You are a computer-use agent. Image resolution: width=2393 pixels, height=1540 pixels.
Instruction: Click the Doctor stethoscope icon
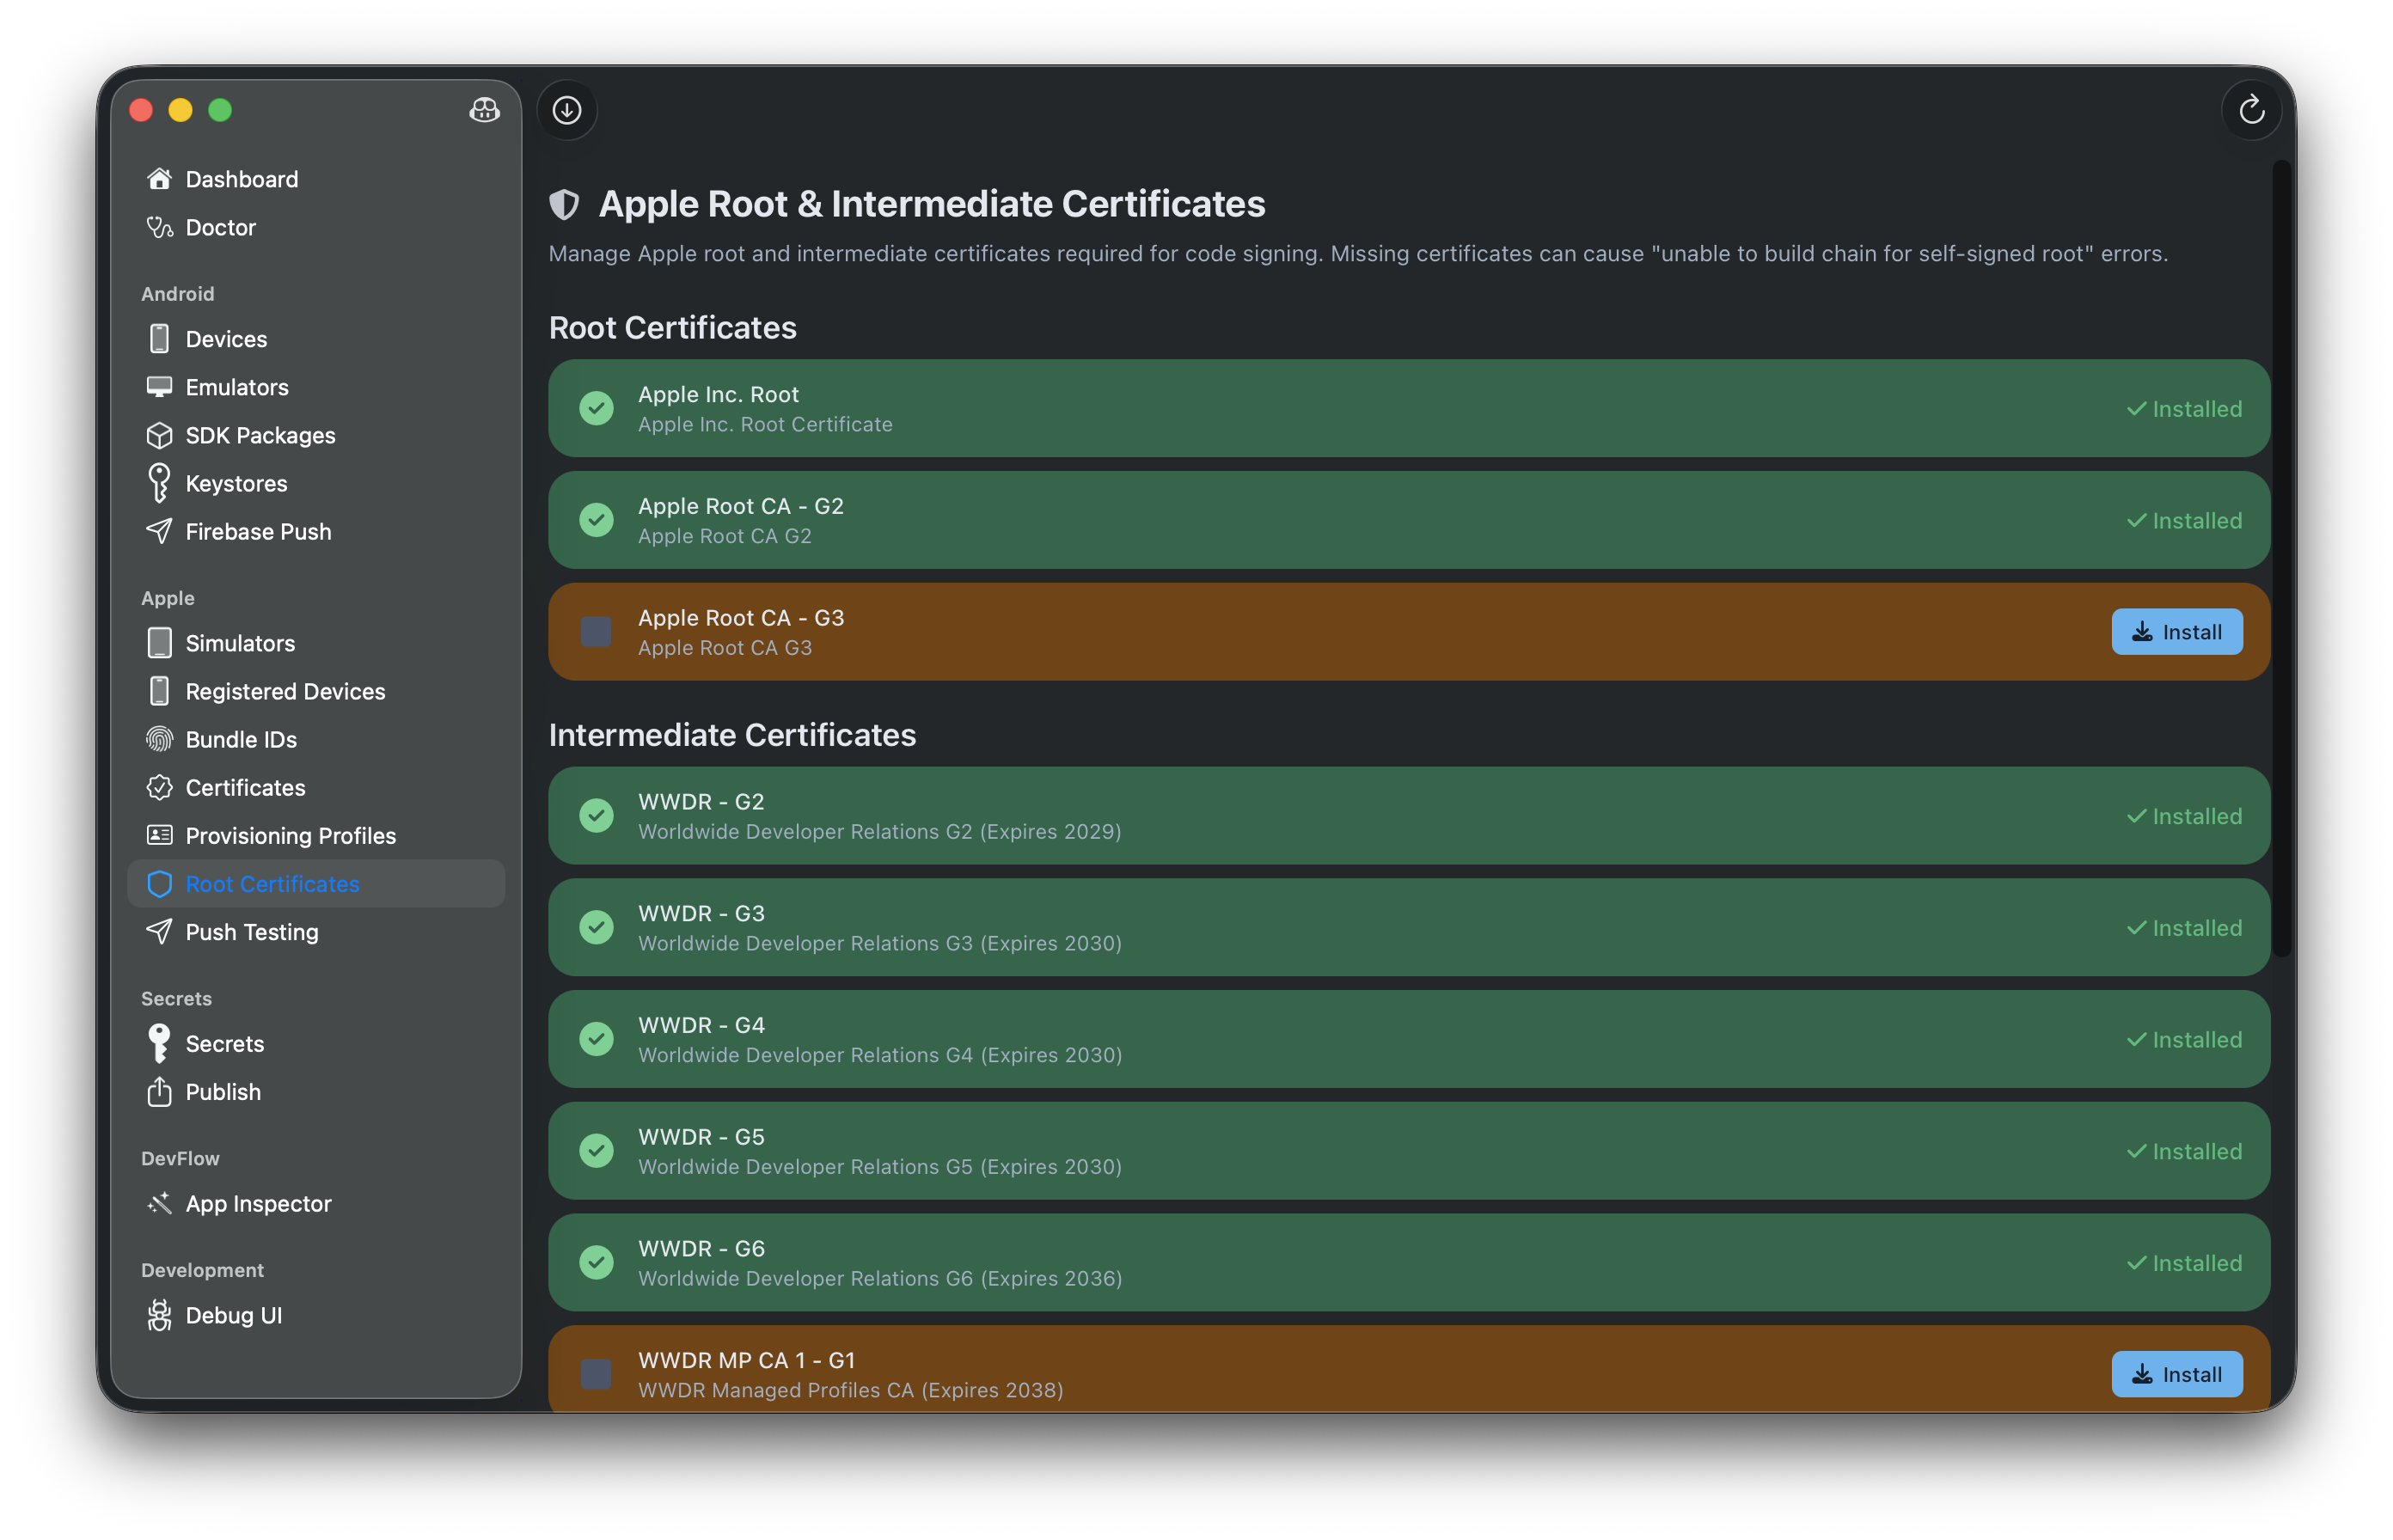point(159,227)
